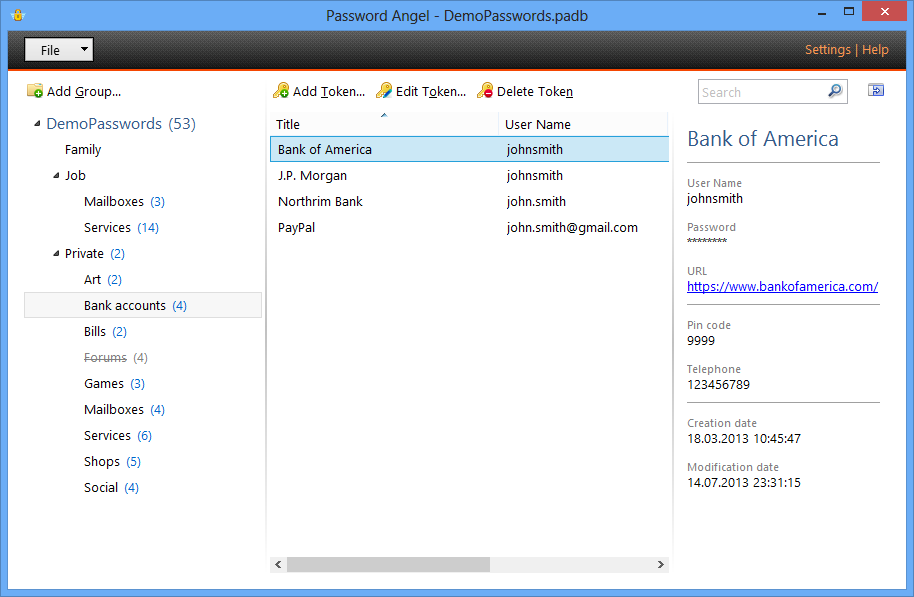Select the Bank of America row
The width and height of the screenshot is (914, 597).
pyautogui.click(x=469, y=149)
